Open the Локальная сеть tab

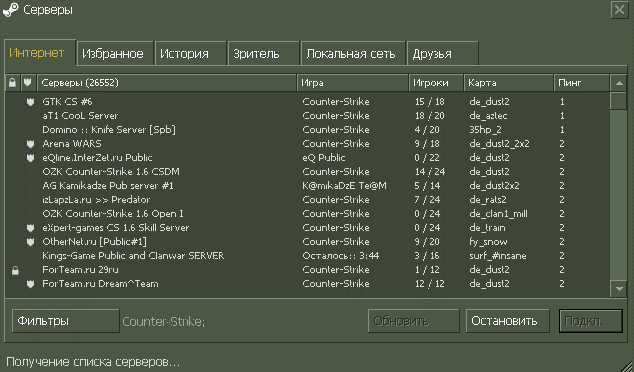[353, 53]
